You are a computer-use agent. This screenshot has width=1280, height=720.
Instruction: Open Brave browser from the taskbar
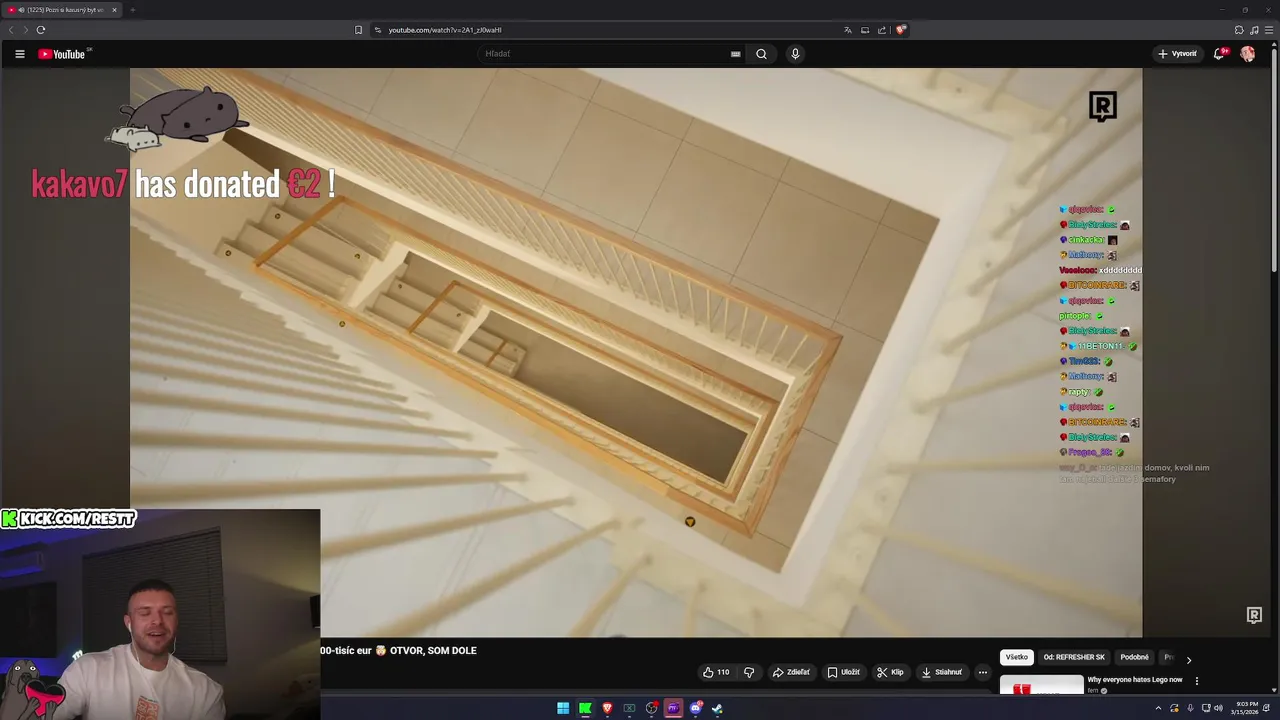pos(607,708)
